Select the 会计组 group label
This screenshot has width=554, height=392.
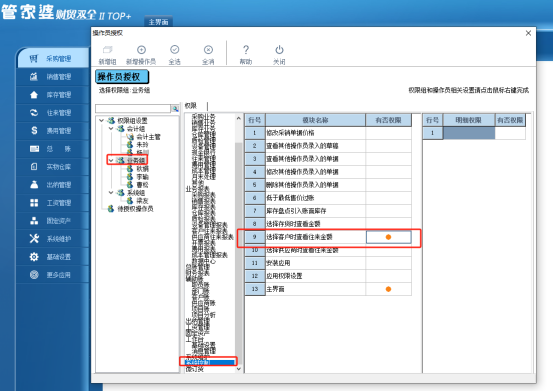(x=136, y=129)
